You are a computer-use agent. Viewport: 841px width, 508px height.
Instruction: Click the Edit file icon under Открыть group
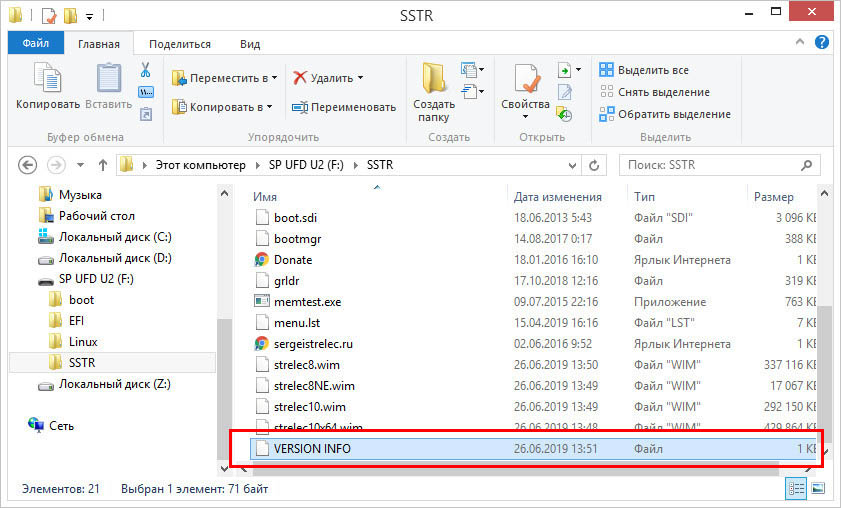coord(565,92)
